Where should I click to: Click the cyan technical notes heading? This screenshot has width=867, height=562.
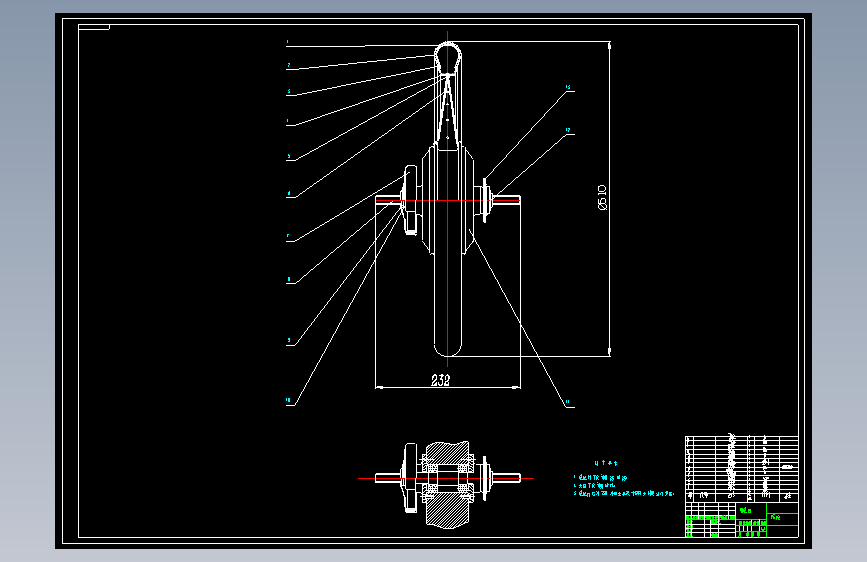point(606,464)
